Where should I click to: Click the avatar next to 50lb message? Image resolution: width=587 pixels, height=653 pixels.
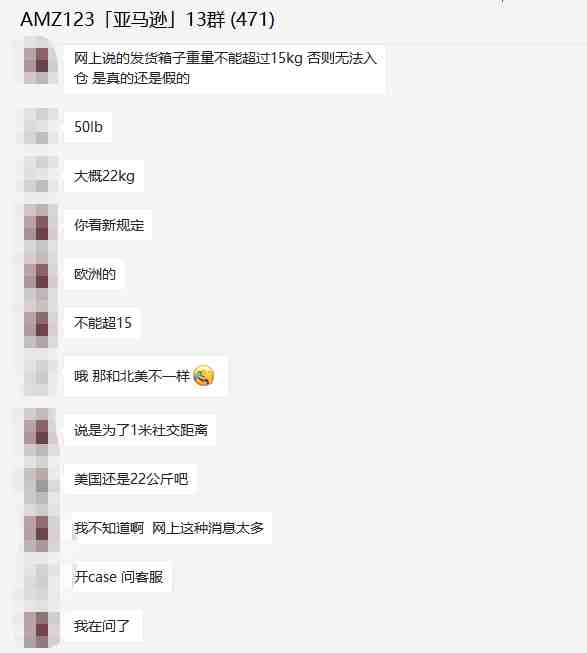tap(41, 126)
